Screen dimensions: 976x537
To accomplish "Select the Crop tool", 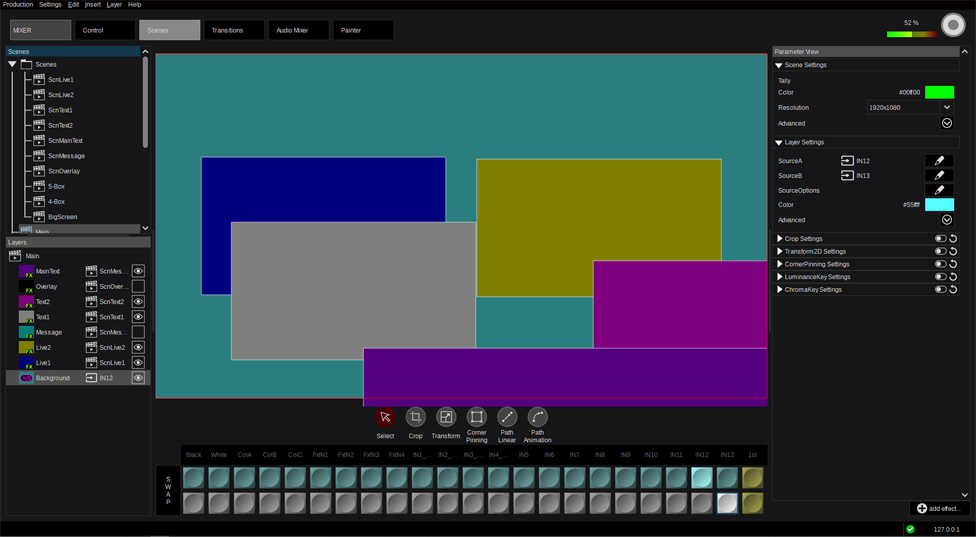I will click(415, 418).
